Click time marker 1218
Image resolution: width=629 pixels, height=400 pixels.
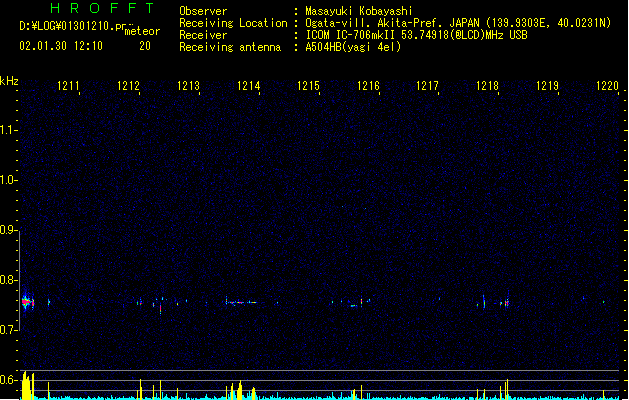click(487, 86)
